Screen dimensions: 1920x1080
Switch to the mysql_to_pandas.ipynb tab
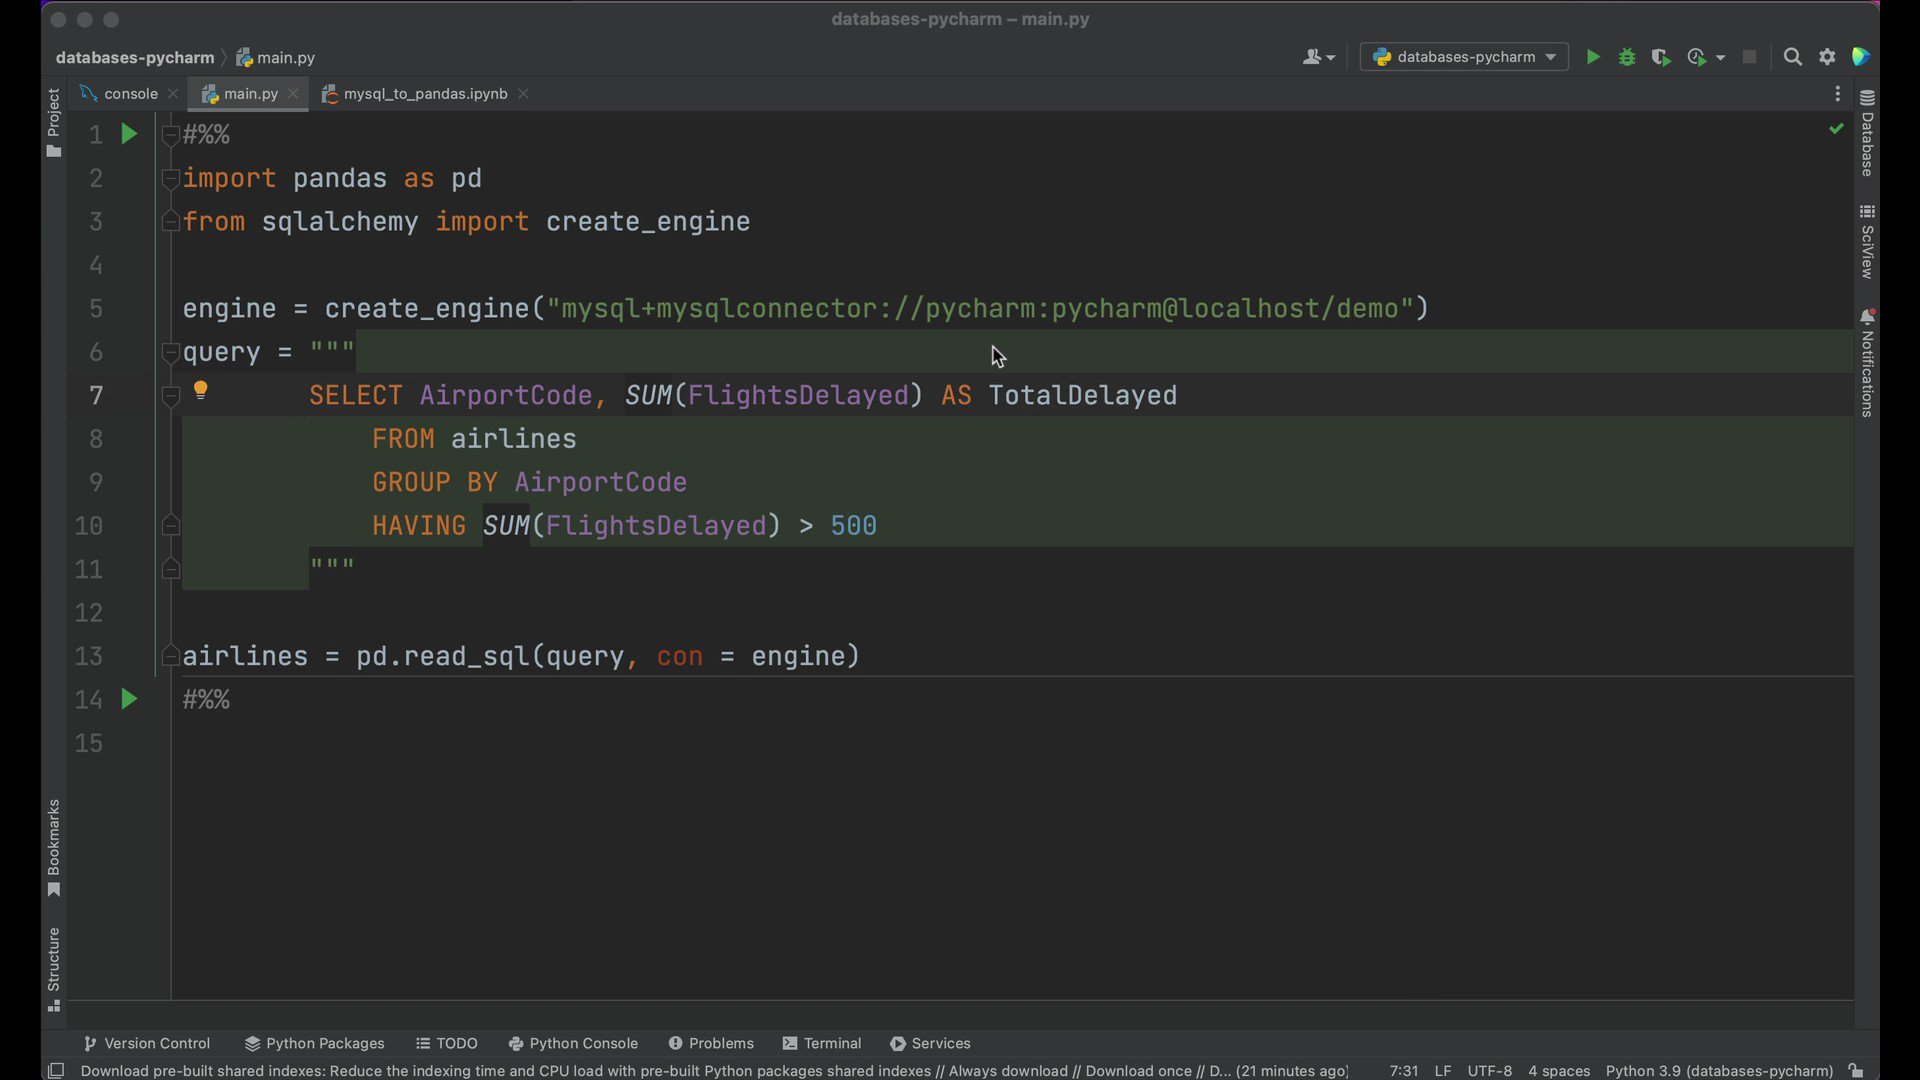pyautogui.click(x=424, y=93)
